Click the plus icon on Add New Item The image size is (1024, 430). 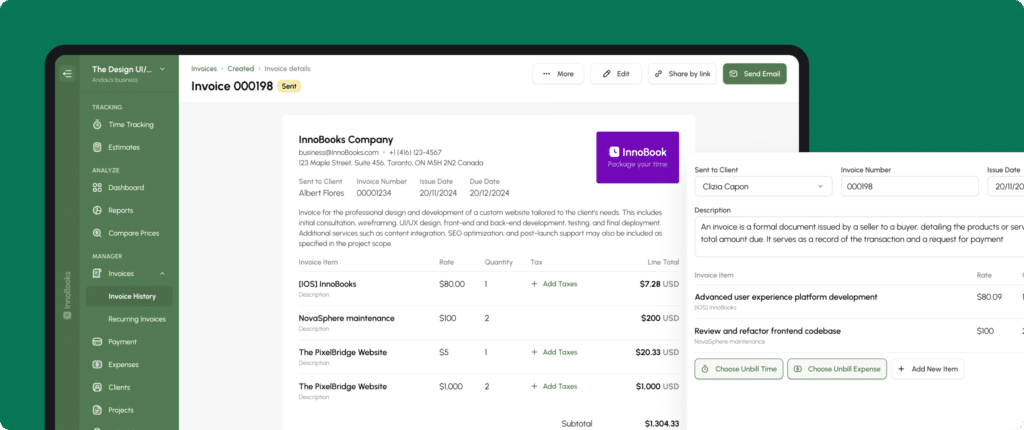[902, 369]
